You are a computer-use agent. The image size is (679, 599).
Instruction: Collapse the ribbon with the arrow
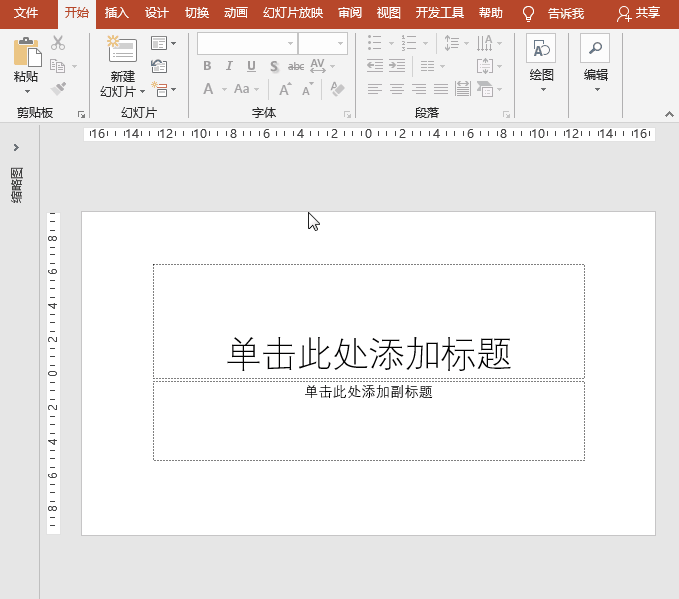(x=669, y=114)
